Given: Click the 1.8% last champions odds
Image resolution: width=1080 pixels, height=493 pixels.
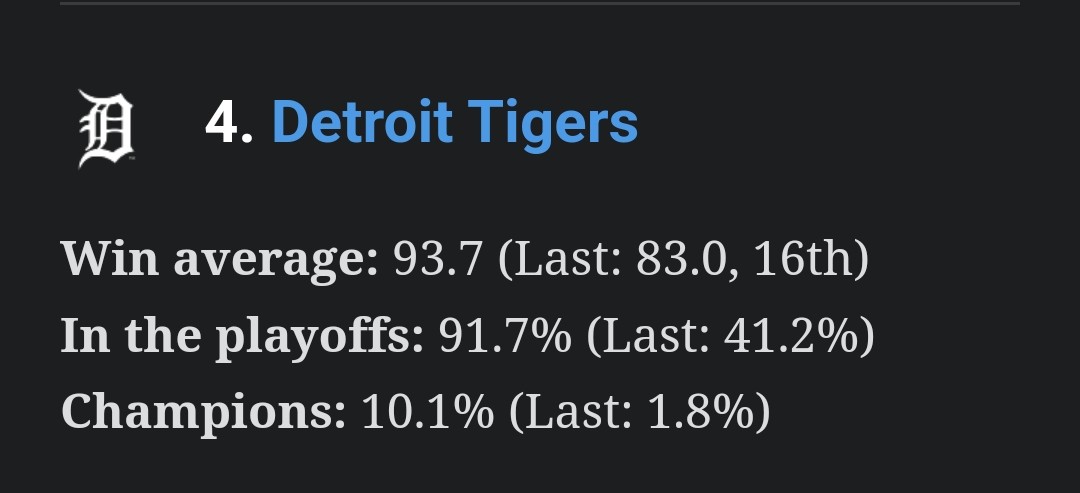Looking at the screenshot, I should pyautogui.click(x=695, y=411).
